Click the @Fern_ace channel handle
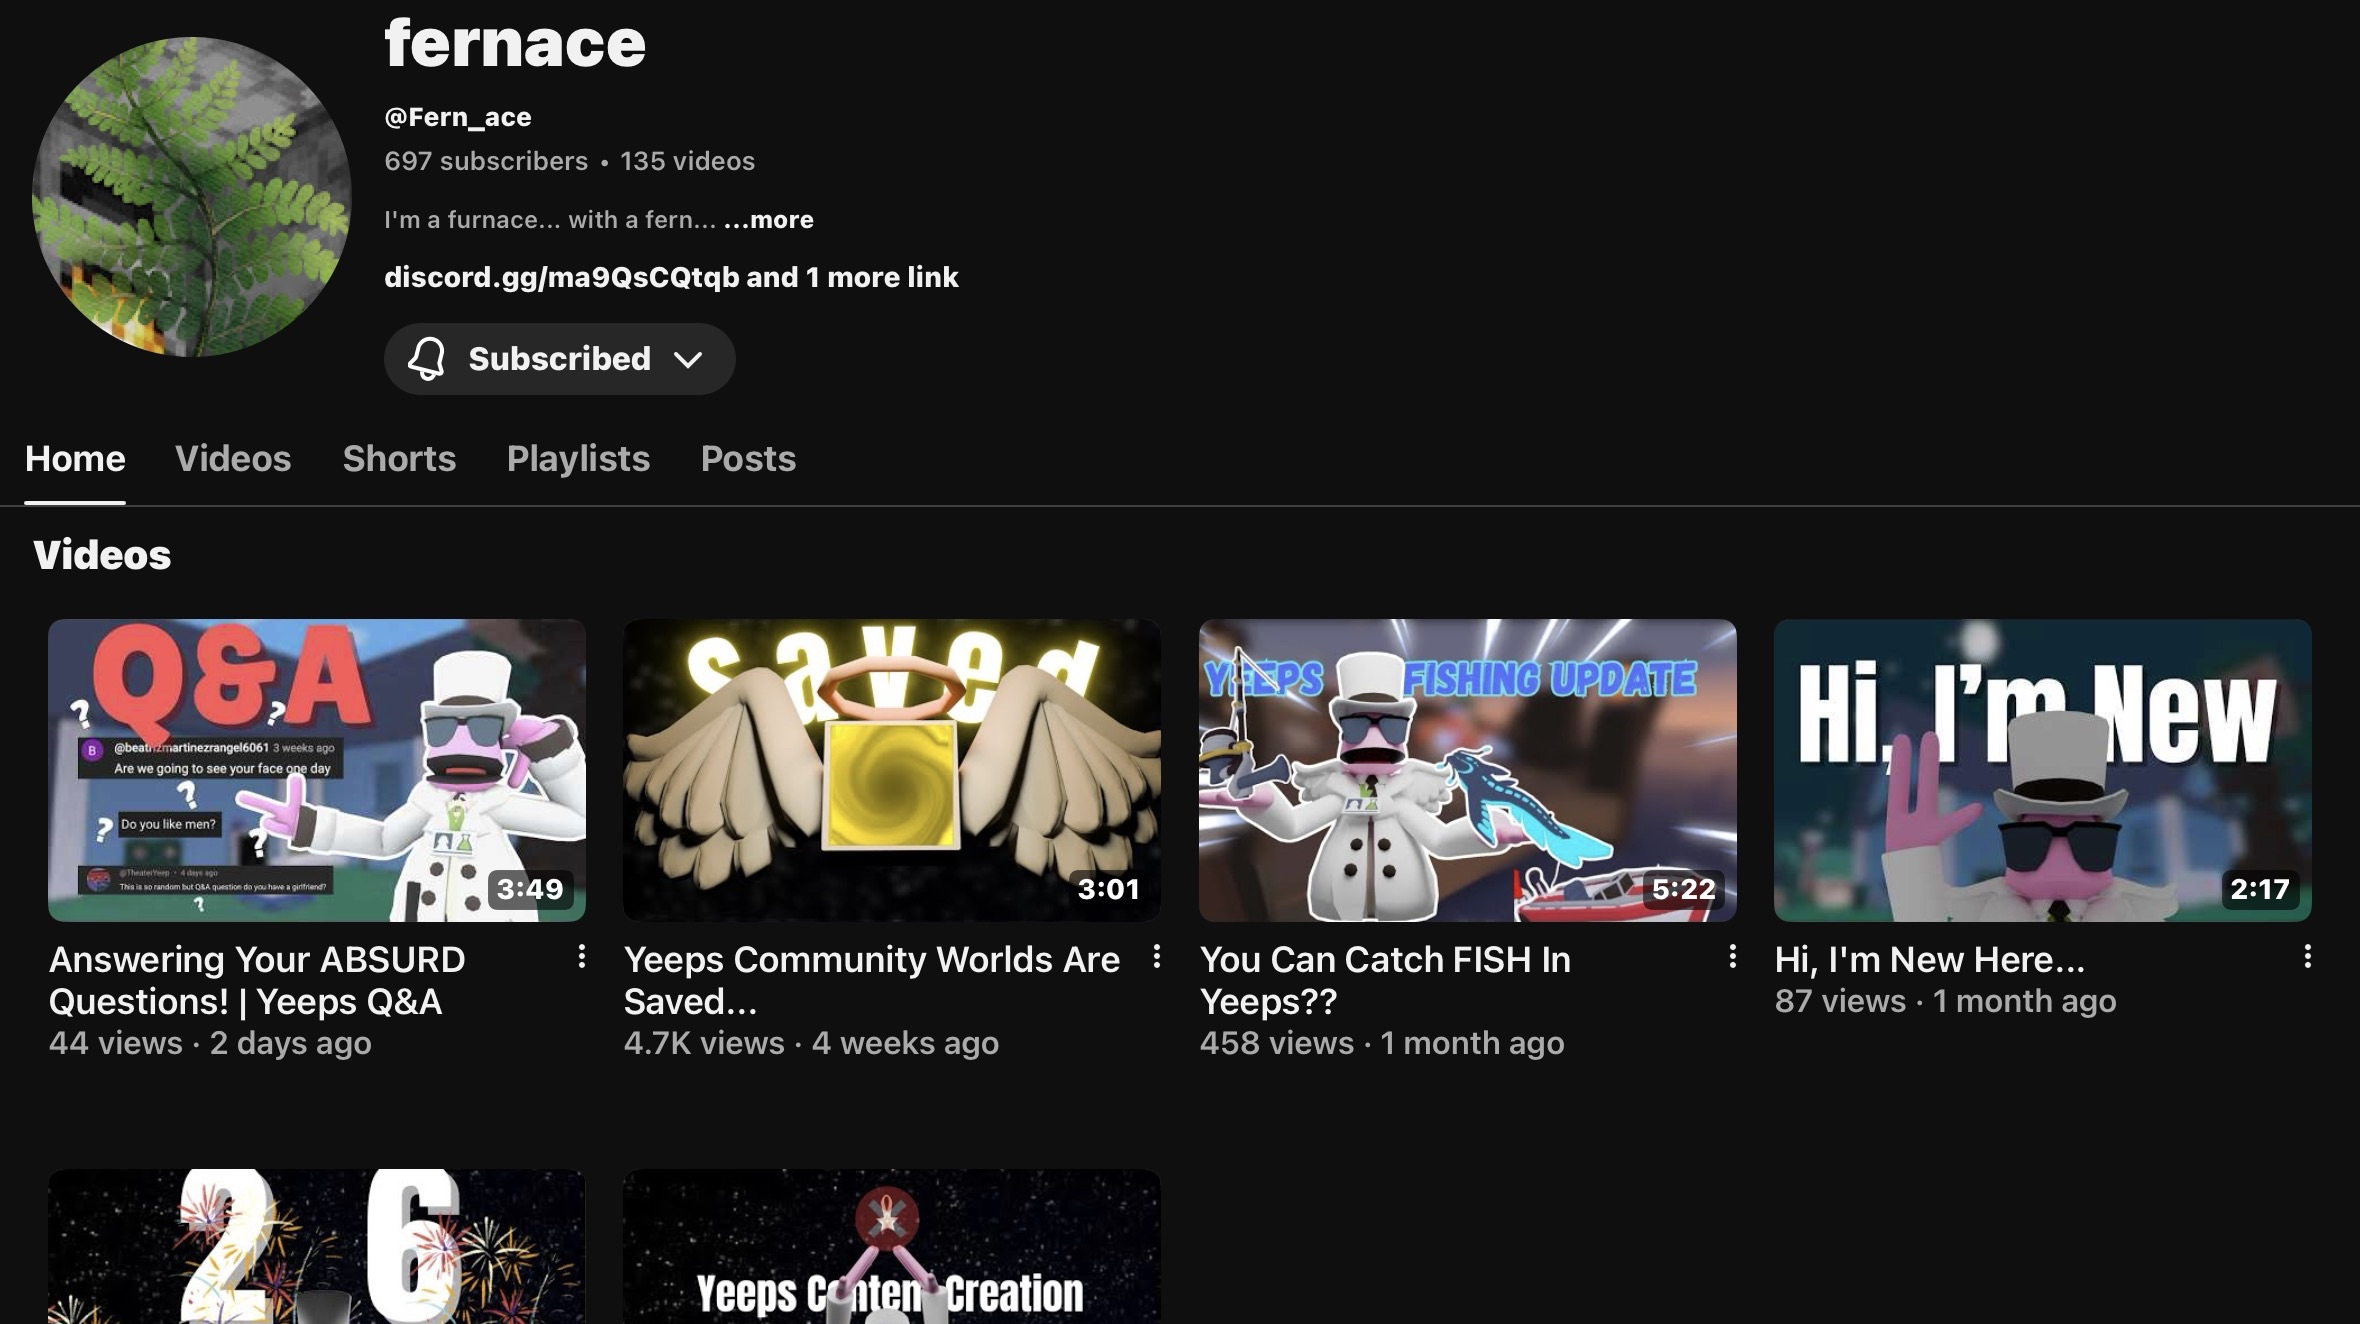Image resolution: width=2360 pixels, height=1324 pixels. (458, 117)
